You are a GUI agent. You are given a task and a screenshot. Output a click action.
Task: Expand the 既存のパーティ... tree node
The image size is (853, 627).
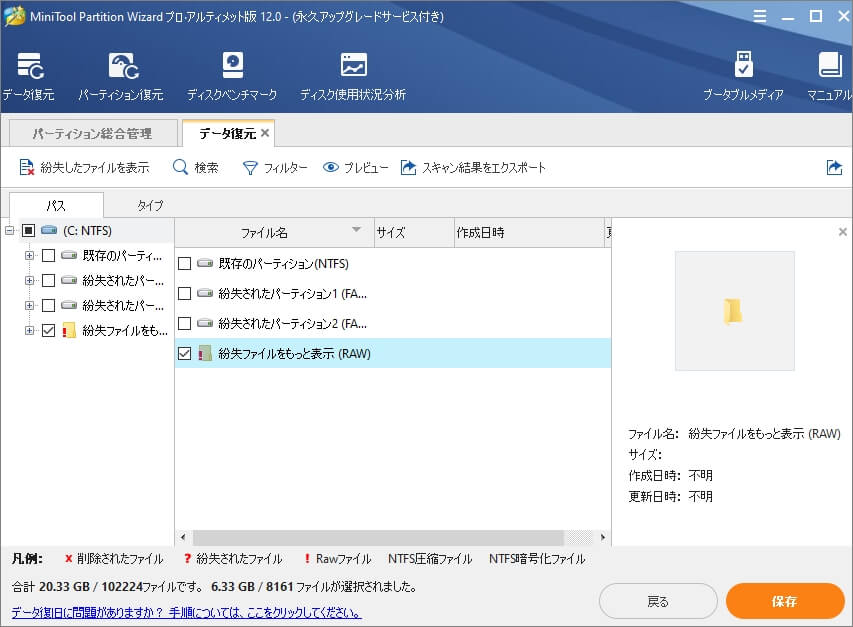pos(29,255)
